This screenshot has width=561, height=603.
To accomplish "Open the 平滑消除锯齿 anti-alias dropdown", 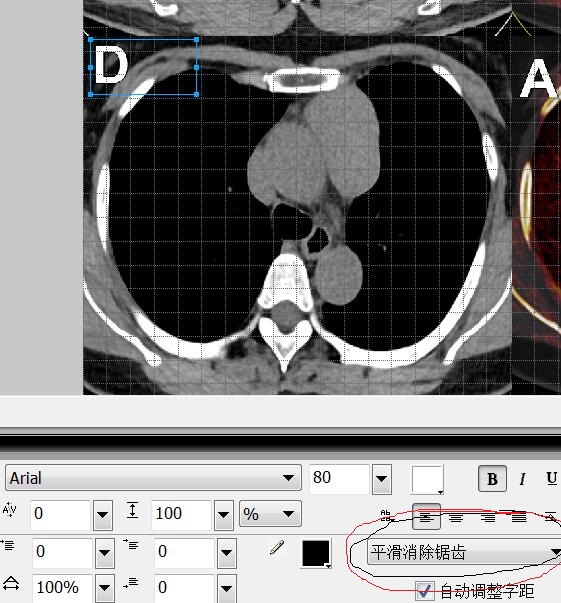I will (464, 552).
